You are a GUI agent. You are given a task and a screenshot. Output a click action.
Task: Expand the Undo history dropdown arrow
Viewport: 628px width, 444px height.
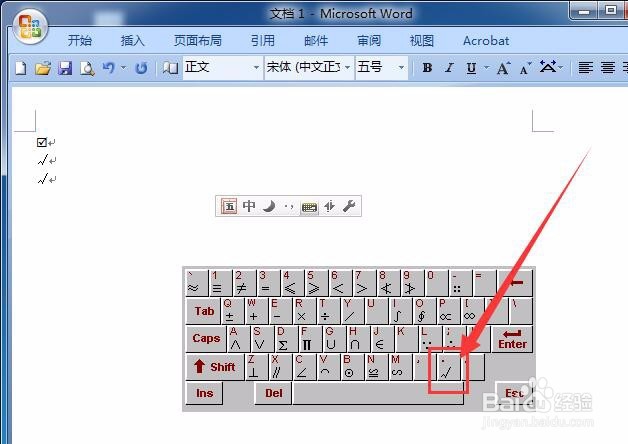[123, 67]
